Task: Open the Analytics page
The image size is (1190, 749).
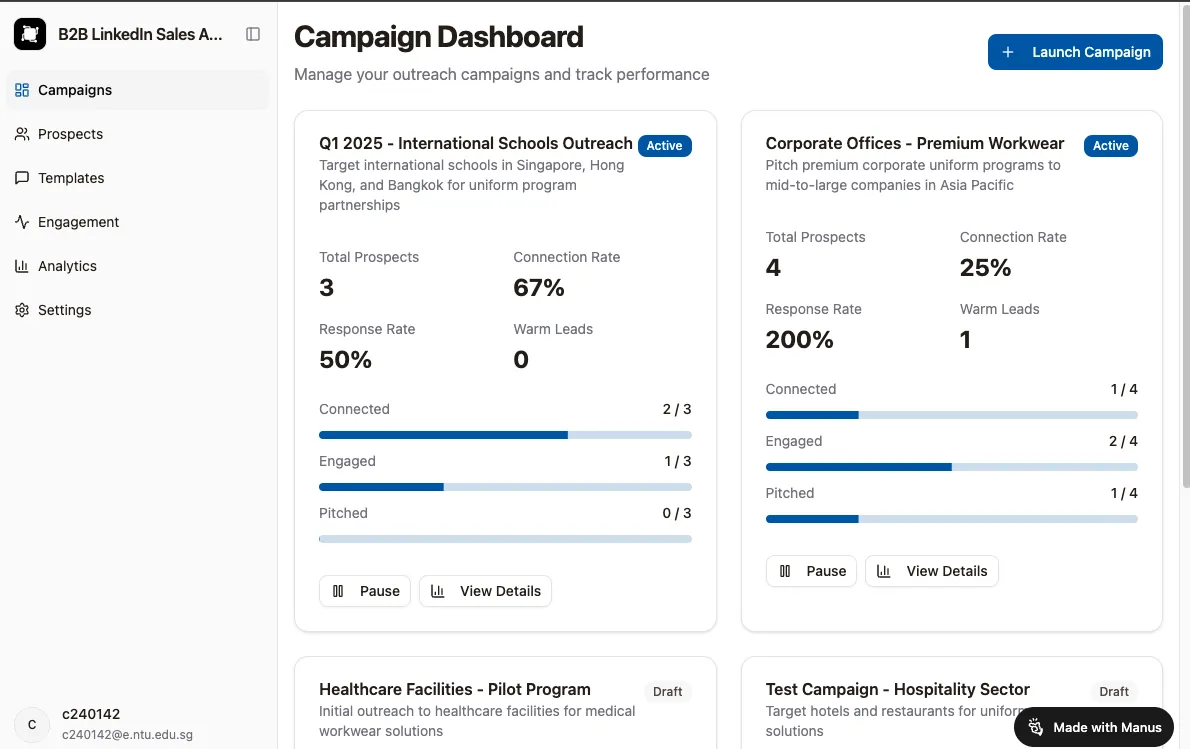Action: pos(137,266)
